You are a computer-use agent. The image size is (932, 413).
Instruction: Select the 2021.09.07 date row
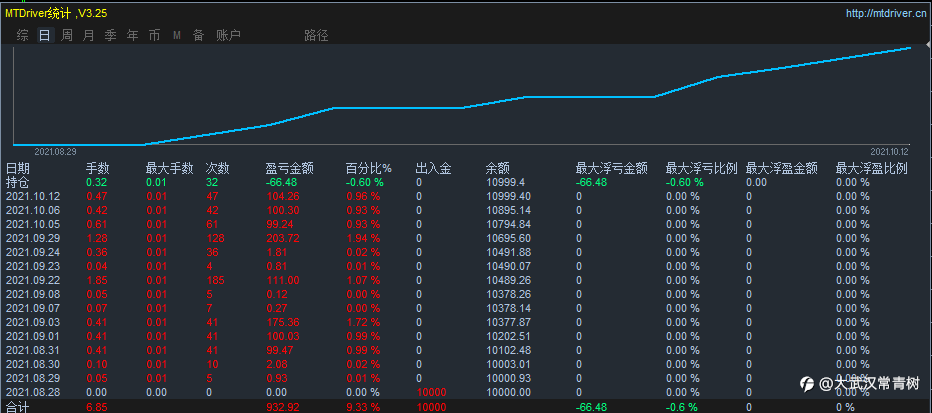466,308
